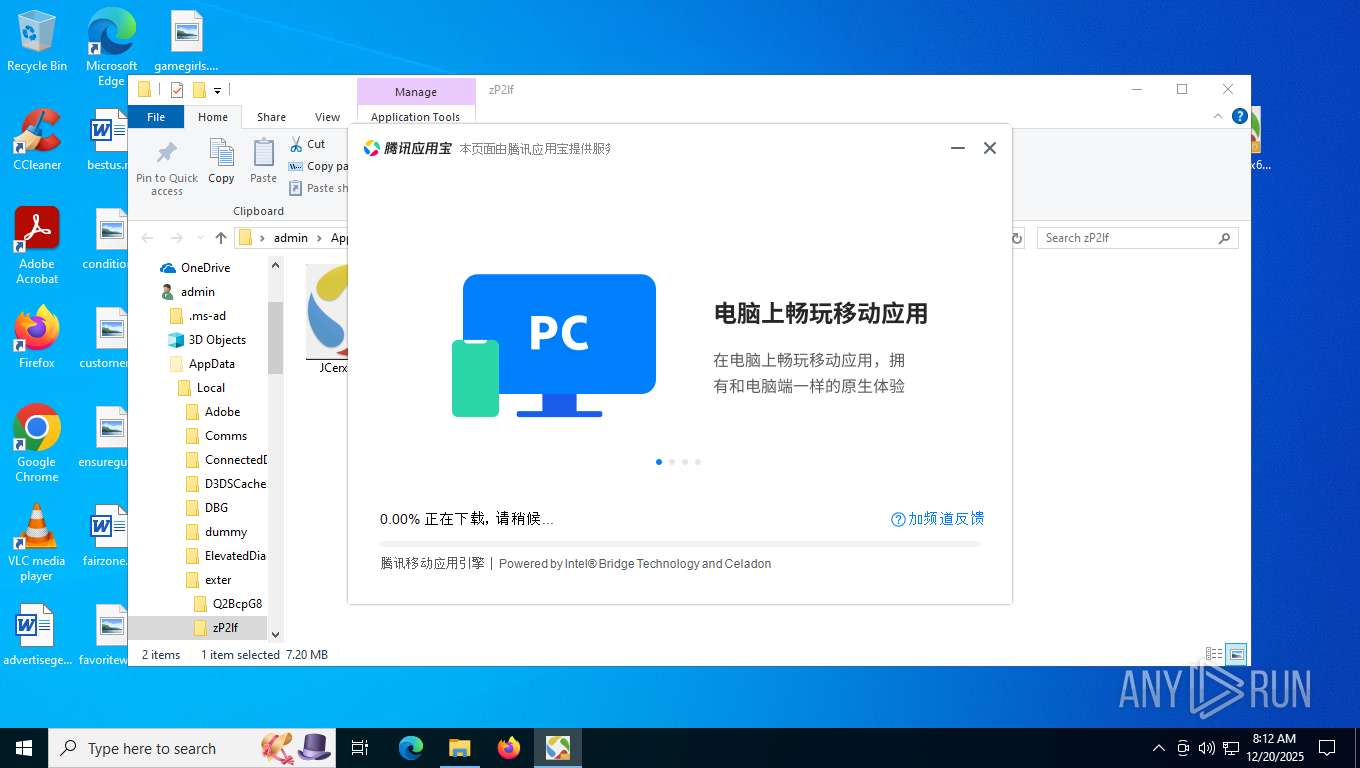The width and height of the screenshot is (1360, 768).
Task: Launch Firefox desktop shortcut
Action: (x=37, y=338)
